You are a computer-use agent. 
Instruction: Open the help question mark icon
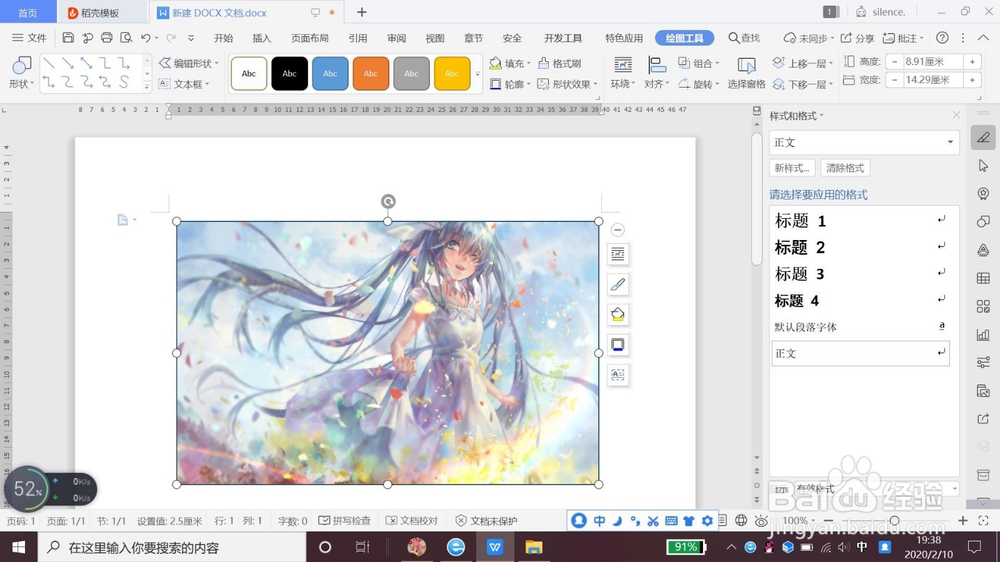pyautogui.click(x=942, y=38)
